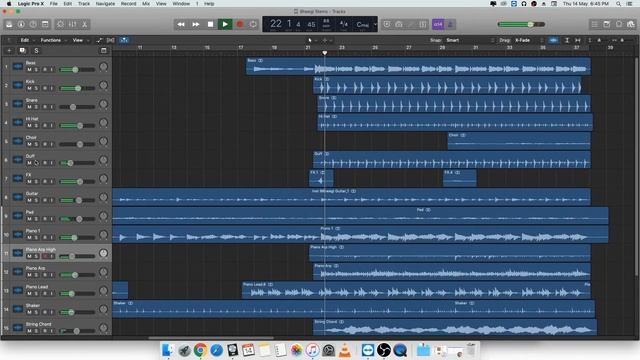Toggle the global Solo S button
Image resolution: width=640 pixels, height=360 pixels.
pyautogui.click(x=36, y=51)
